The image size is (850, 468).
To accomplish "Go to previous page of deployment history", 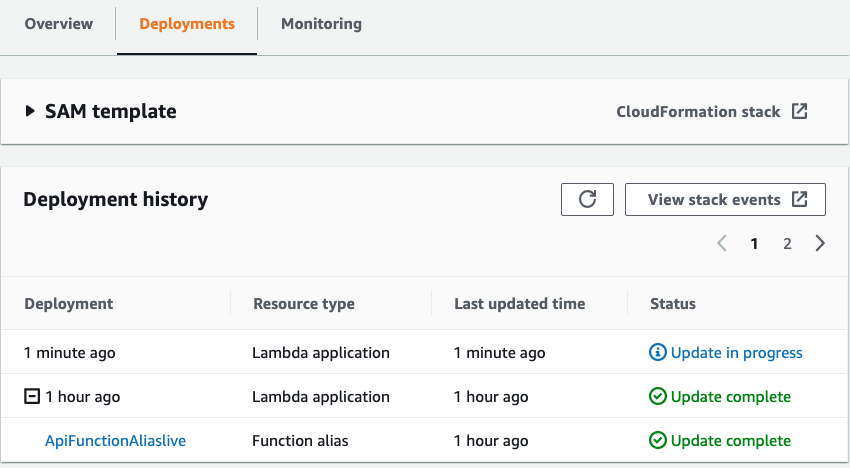I will pyautogui.click(x=722, y=243).
